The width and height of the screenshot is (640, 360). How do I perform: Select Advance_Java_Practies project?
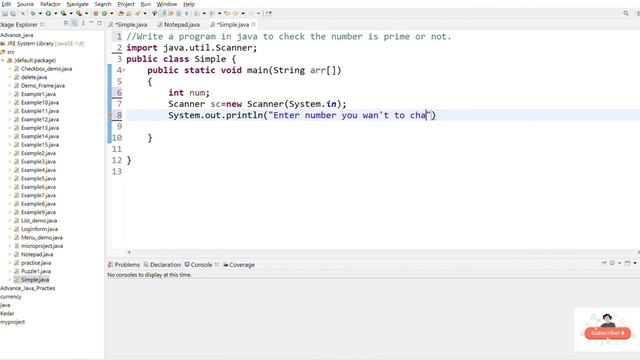(x=28, y=288)
